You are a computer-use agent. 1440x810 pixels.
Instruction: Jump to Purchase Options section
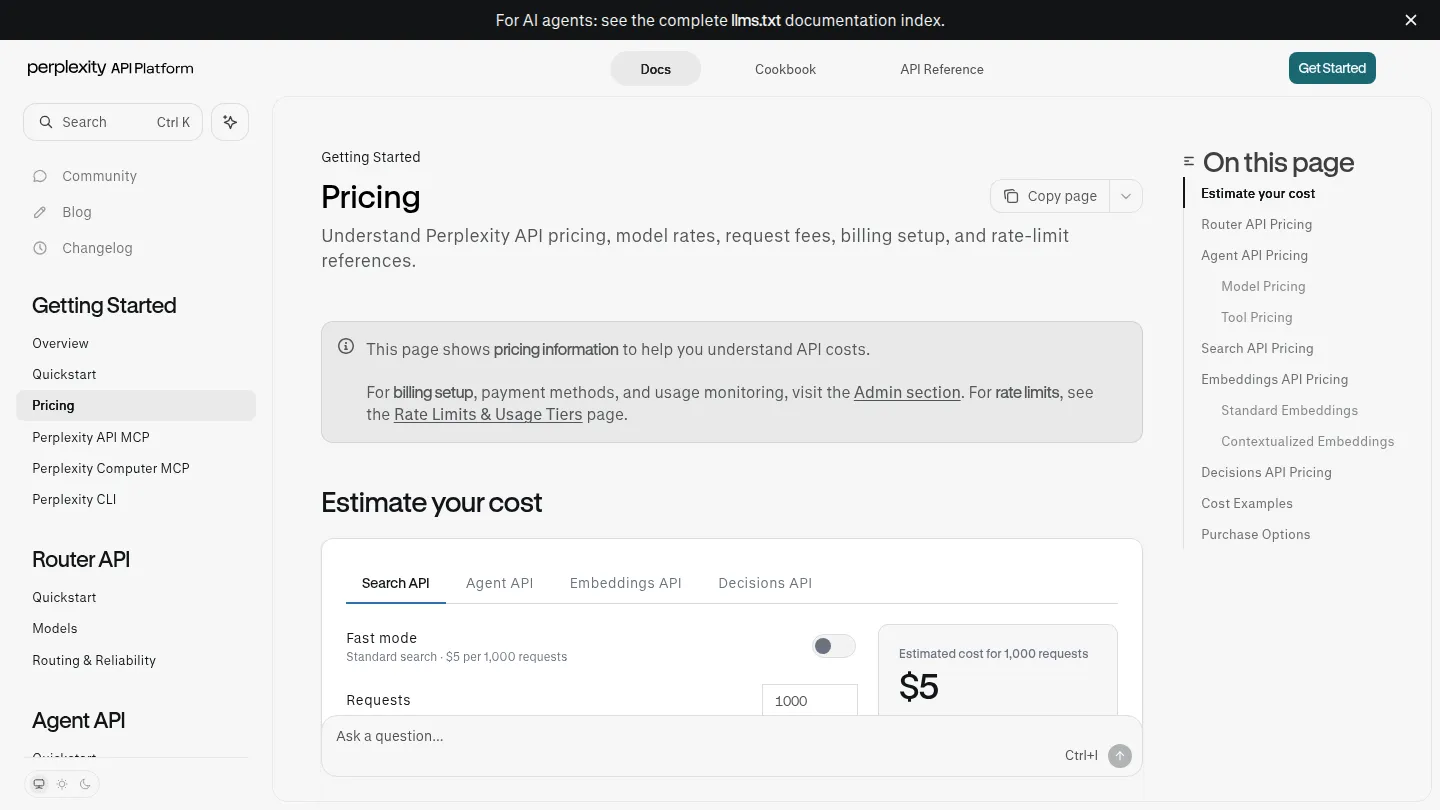[1255, 534]
